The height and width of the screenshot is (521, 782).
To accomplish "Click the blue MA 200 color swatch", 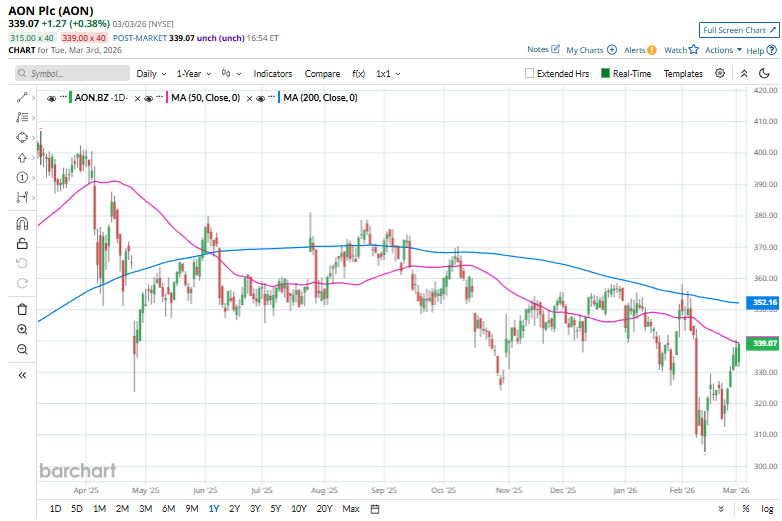I will (x=279, y=97).
